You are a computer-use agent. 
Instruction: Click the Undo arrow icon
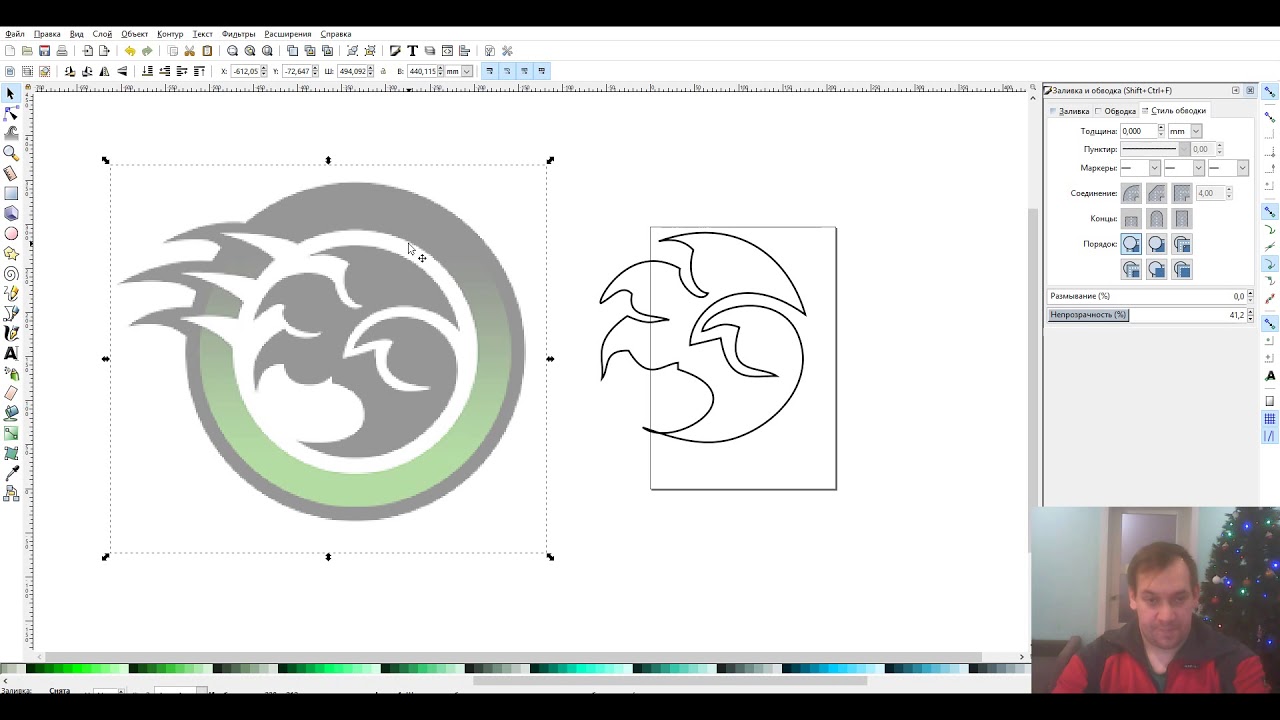(130, 51)
